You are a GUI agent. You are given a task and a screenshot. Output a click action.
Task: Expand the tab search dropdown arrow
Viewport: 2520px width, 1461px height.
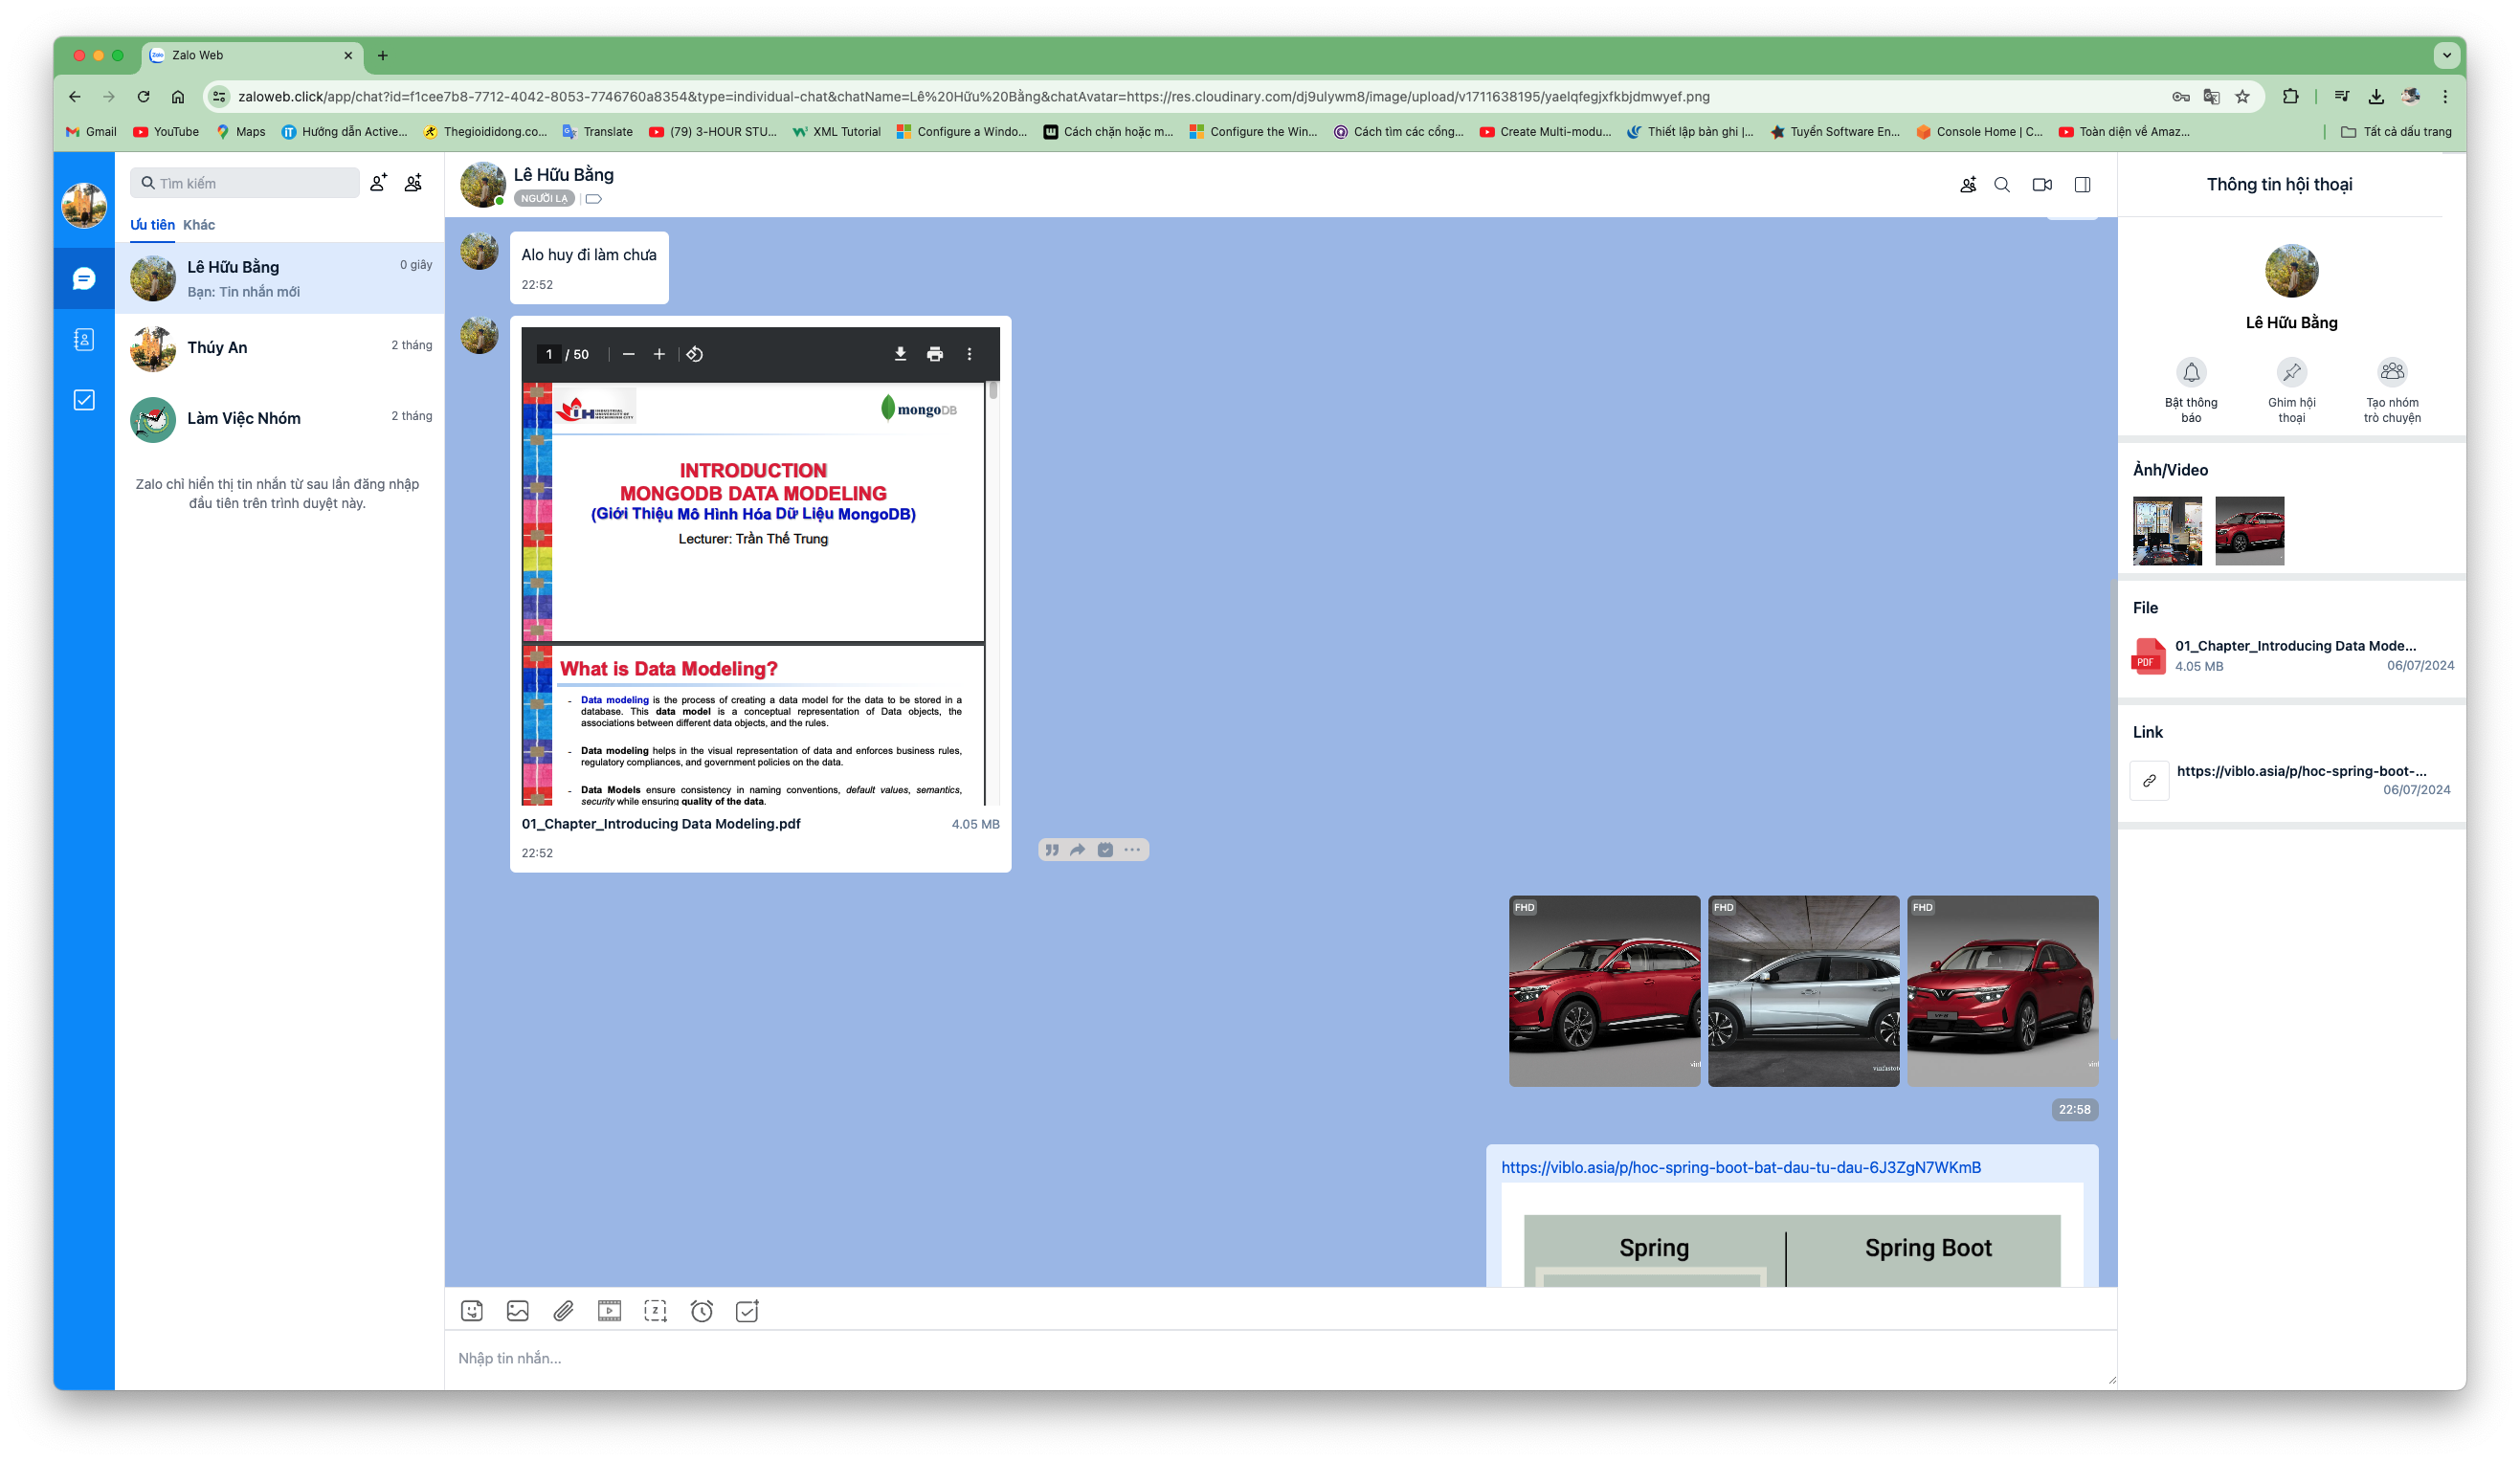[x=2446, y=56]
